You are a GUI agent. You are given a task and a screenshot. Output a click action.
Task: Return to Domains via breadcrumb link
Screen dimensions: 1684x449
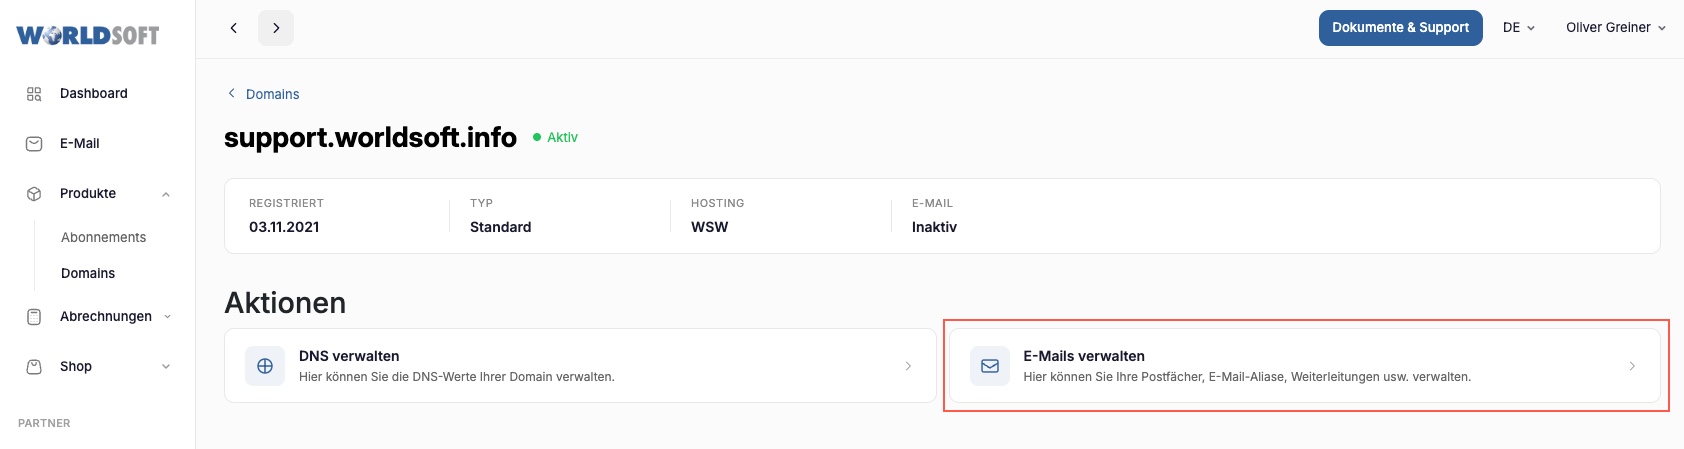coord(272,94)
